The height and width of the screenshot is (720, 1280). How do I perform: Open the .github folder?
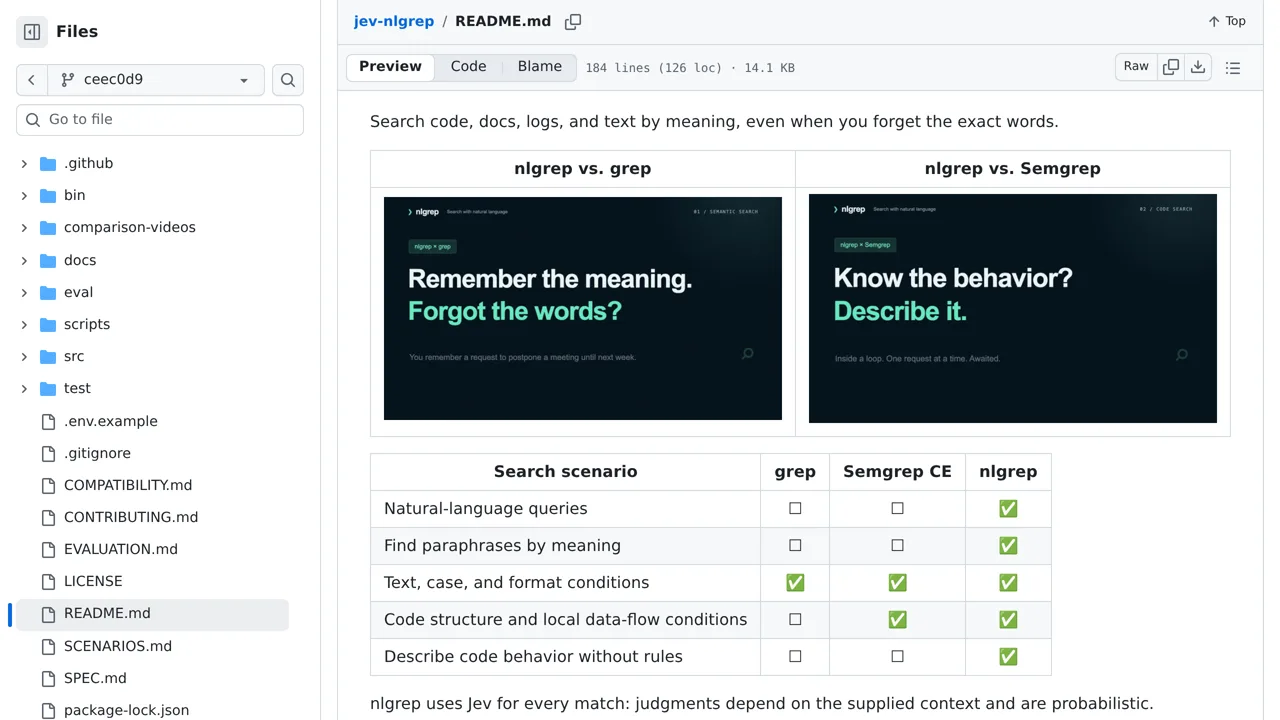[88, 164]
